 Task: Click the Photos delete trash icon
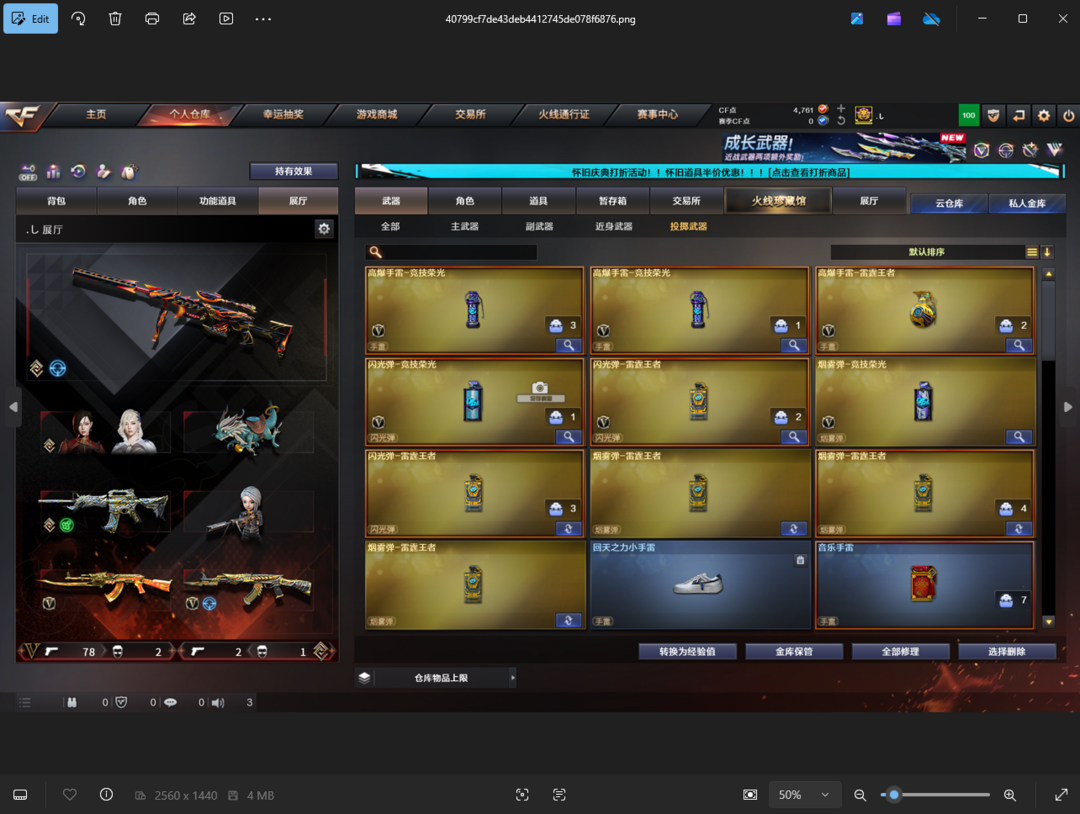click(115, 19)
